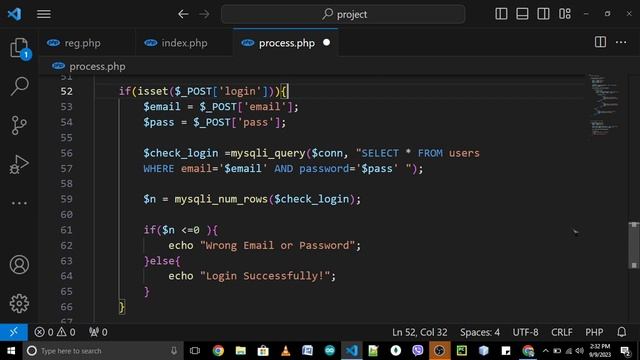The height and width of the screenshot is (360, 640).
Task: Open Manage gear settings menu
Action: (19, 303)
